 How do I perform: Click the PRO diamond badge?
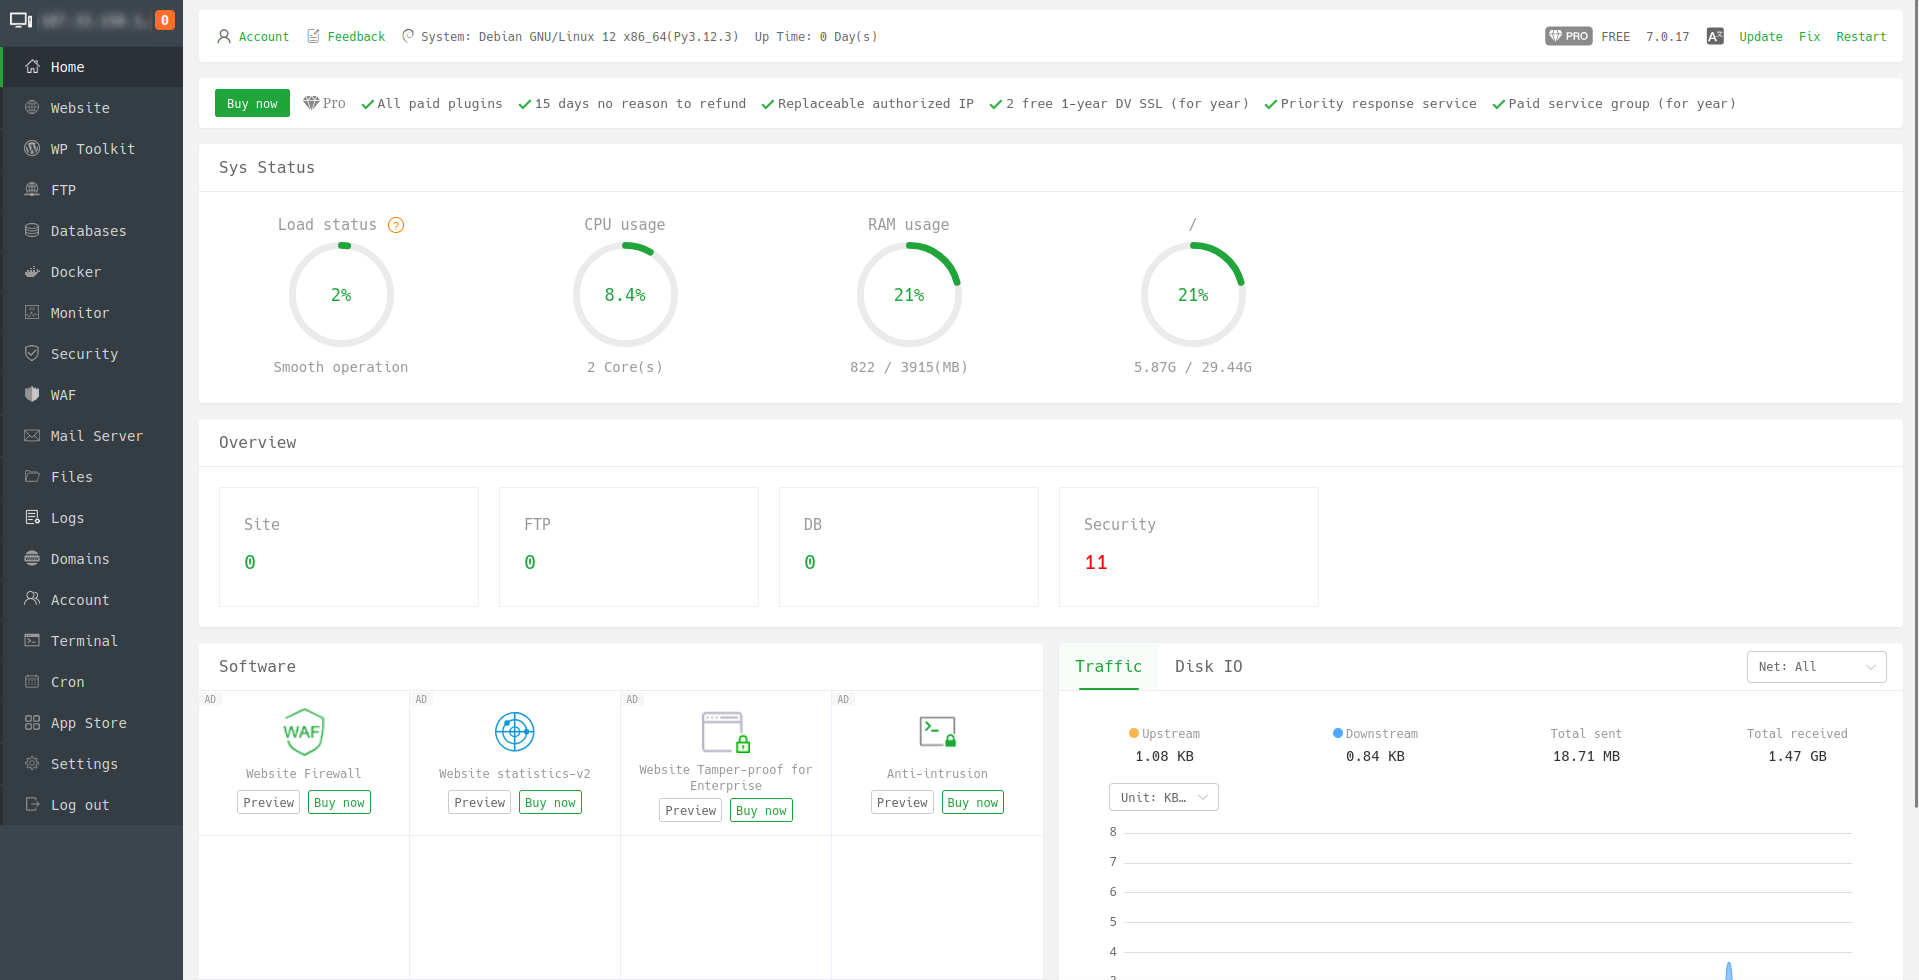[1568, 37]
